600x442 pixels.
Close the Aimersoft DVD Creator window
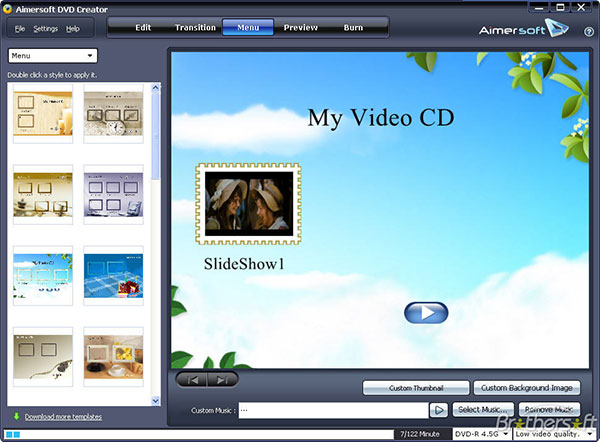click(x=581, y=7)
